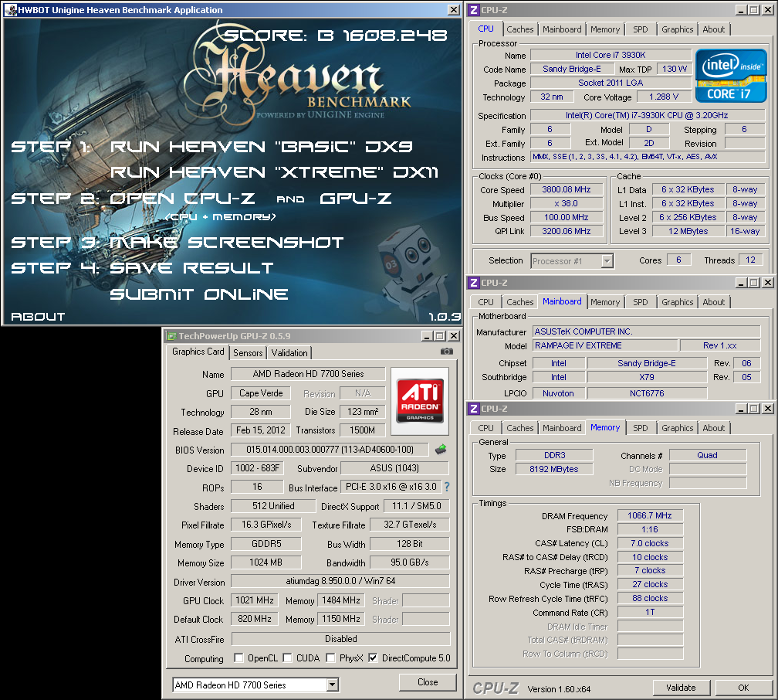Open Memory tab in top CPU-Z window
The image size is (778, 700).
pos(605,29)
